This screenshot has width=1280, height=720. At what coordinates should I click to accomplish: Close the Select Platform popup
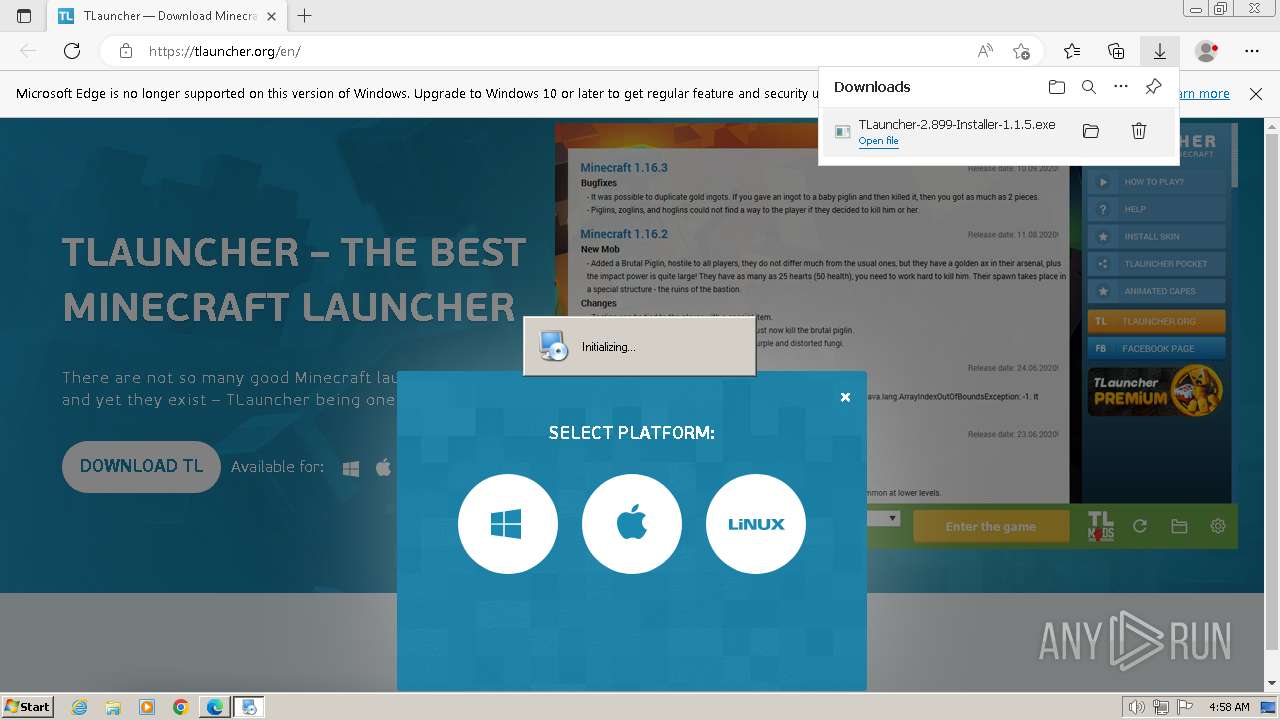click(845, 397)
